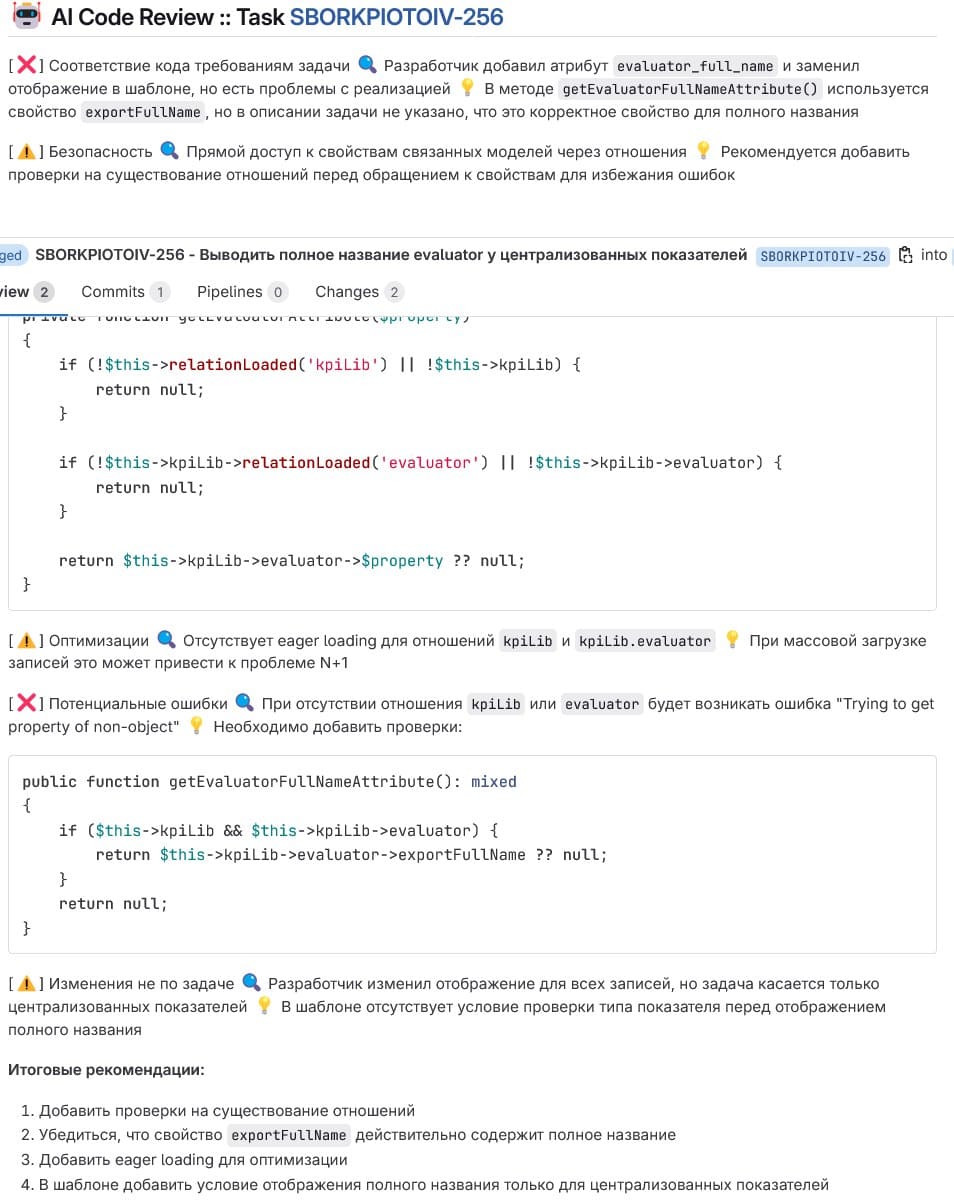The width and height of the screenshot is (954, 1201).
Task: Click the inline code "kpiLib.evaluator"
Action: point(645,641)
